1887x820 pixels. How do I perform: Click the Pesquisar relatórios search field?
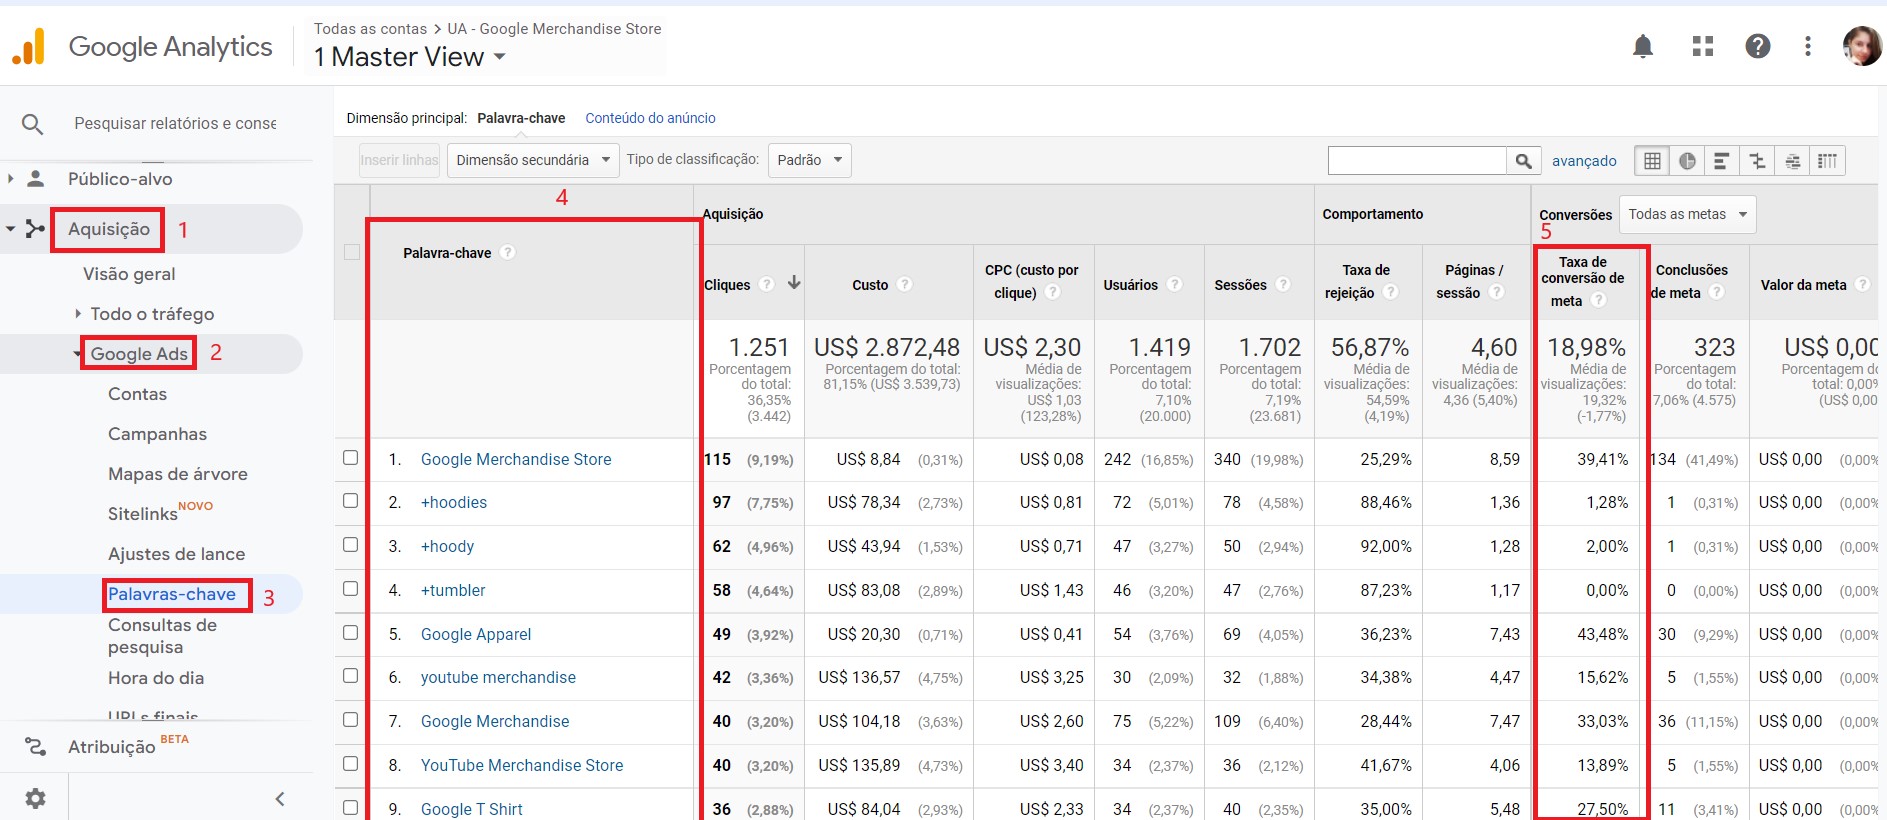coord(175,124)
